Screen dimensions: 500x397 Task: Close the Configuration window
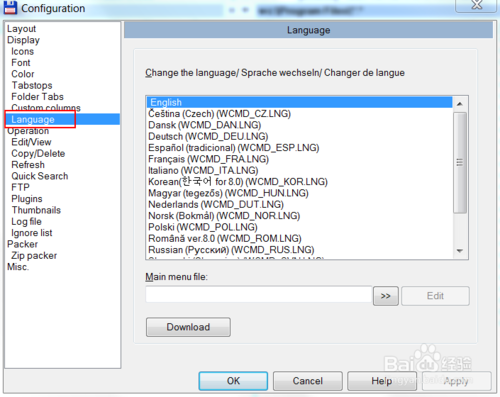[476, 5]
